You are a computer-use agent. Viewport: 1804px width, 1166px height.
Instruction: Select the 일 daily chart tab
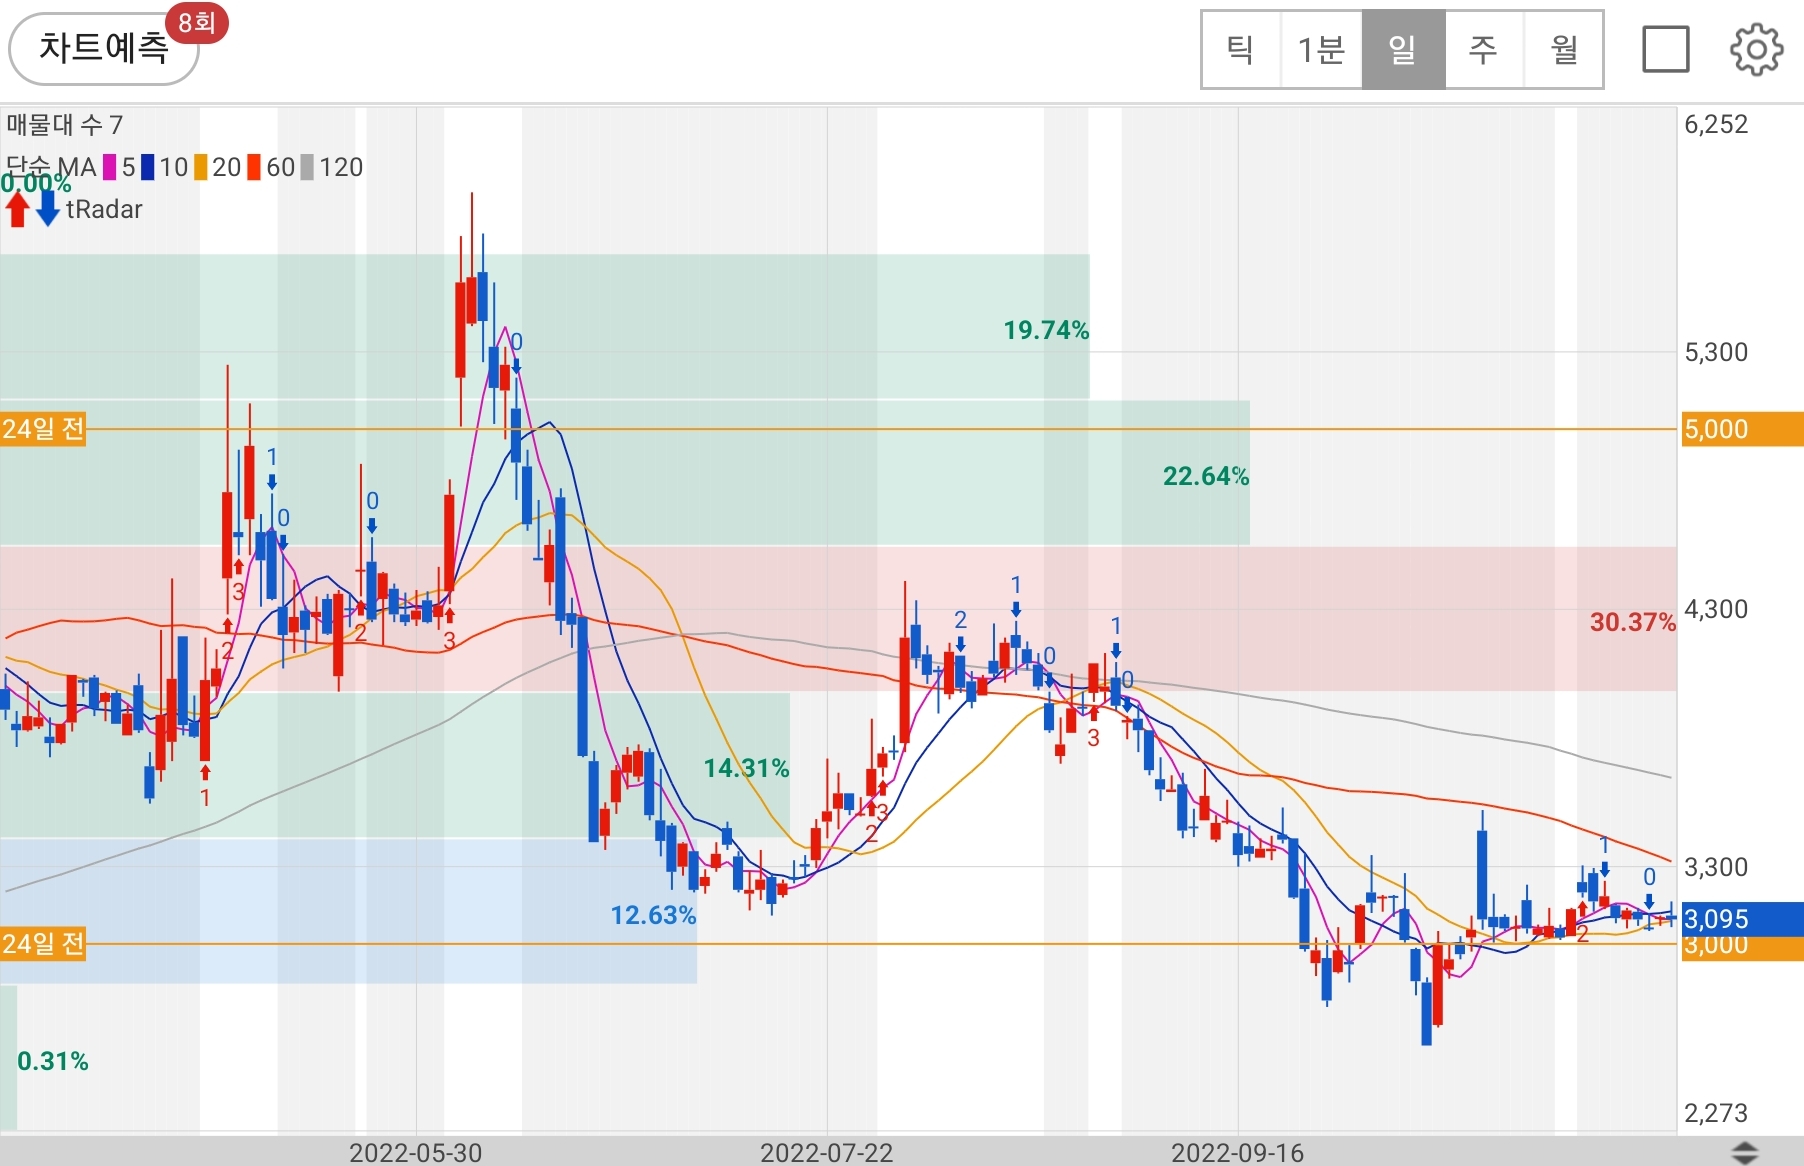coord(1403,49)
